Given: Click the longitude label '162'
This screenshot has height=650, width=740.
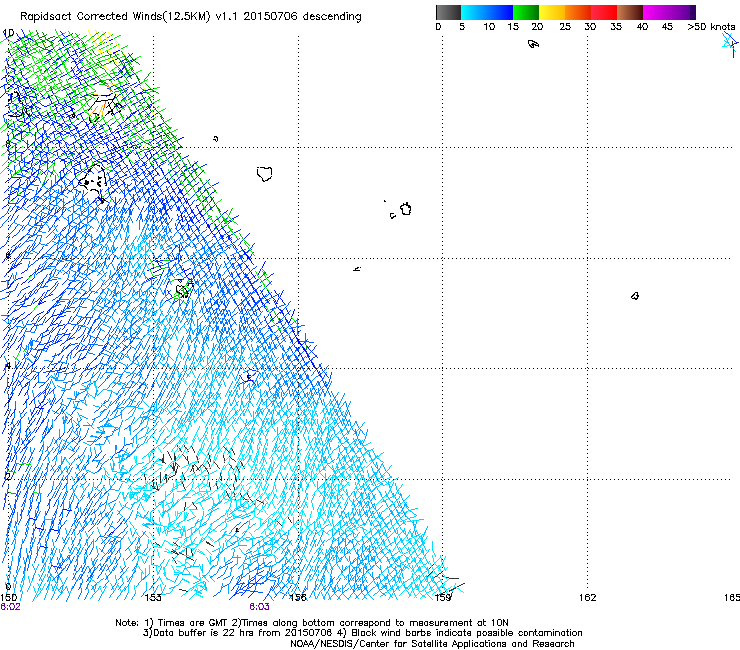Looking at the screenshot, I should point(588,598).
